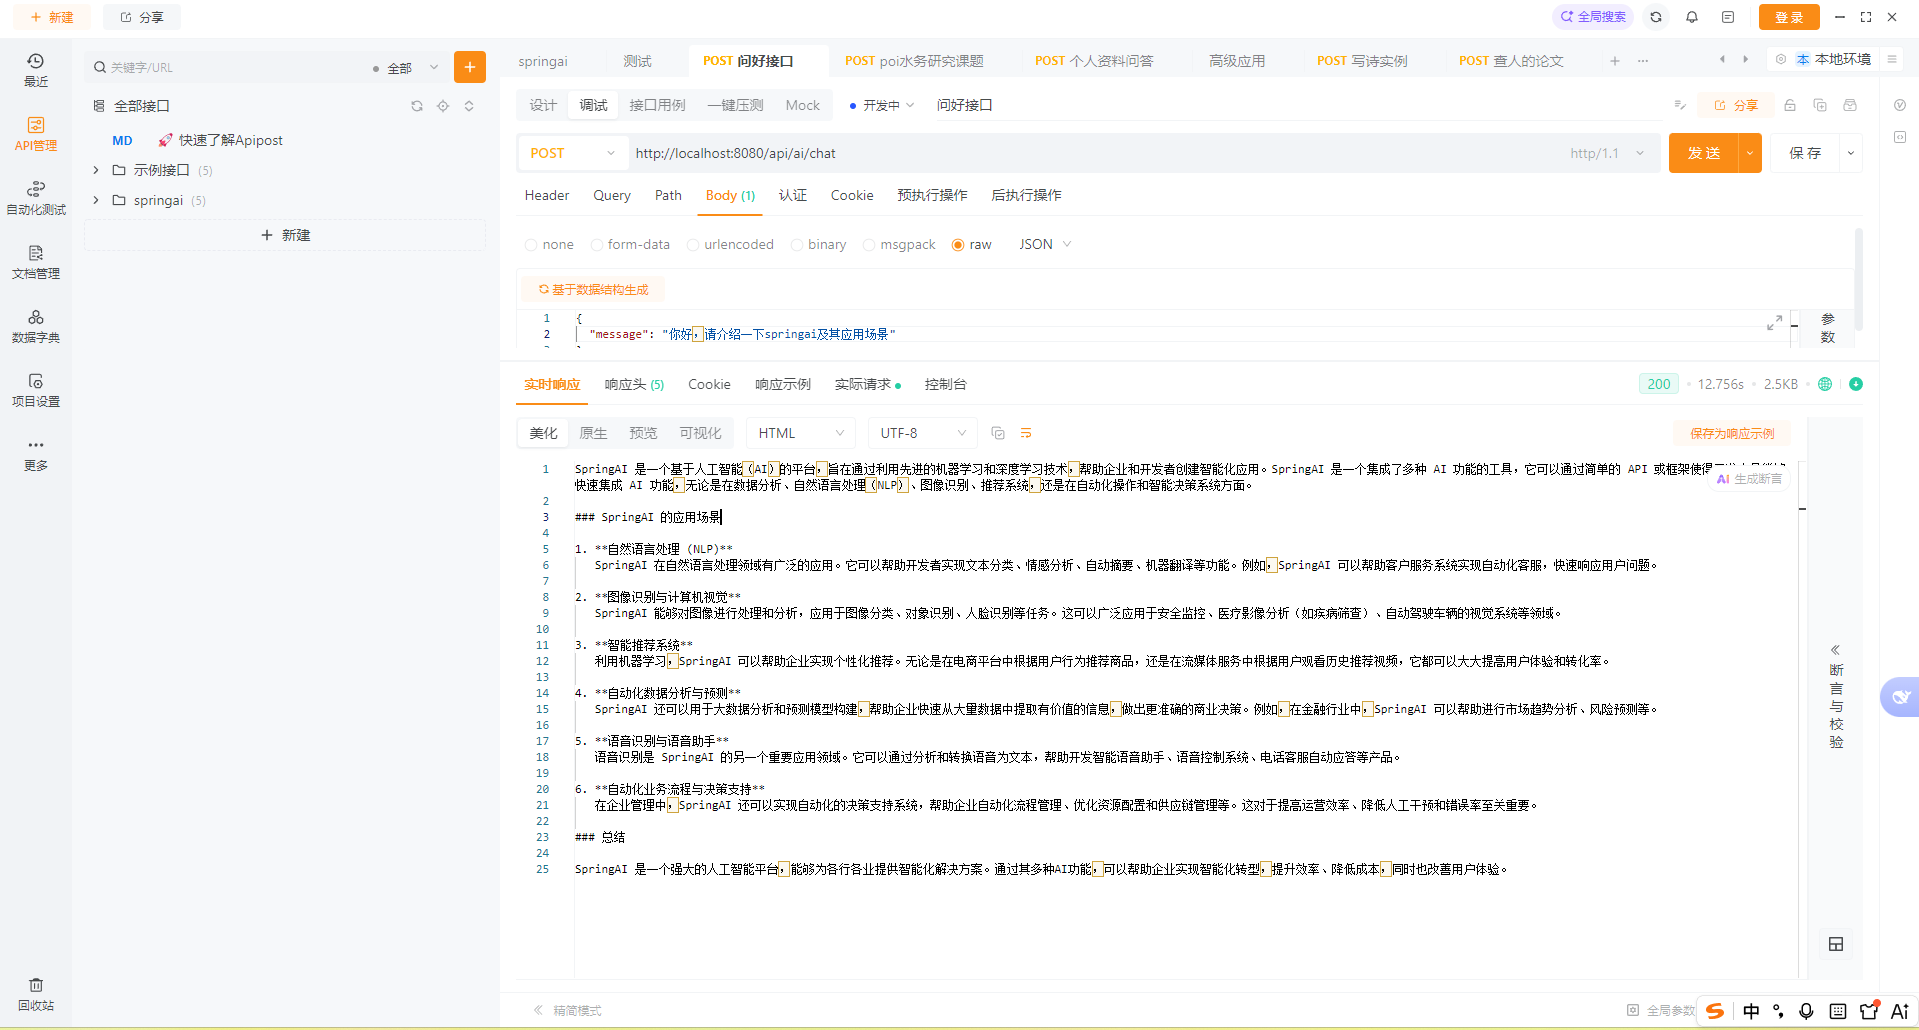Click the globe icon in response status
This screenshot has width=1919, height=1030.
pyautogui.click(x=1825, y=384)
